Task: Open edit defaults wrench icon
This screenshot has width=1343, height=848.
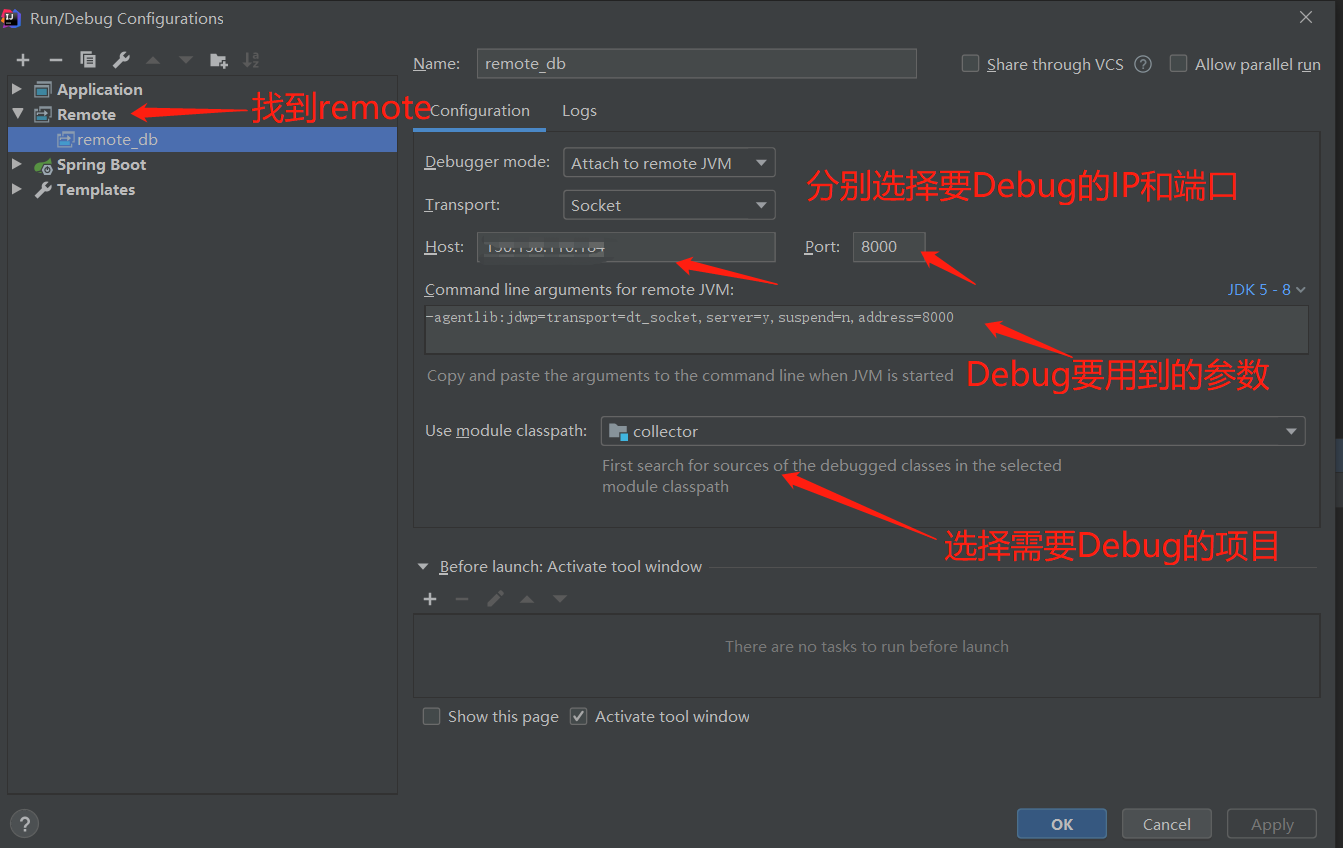Action: pos(121,60)
